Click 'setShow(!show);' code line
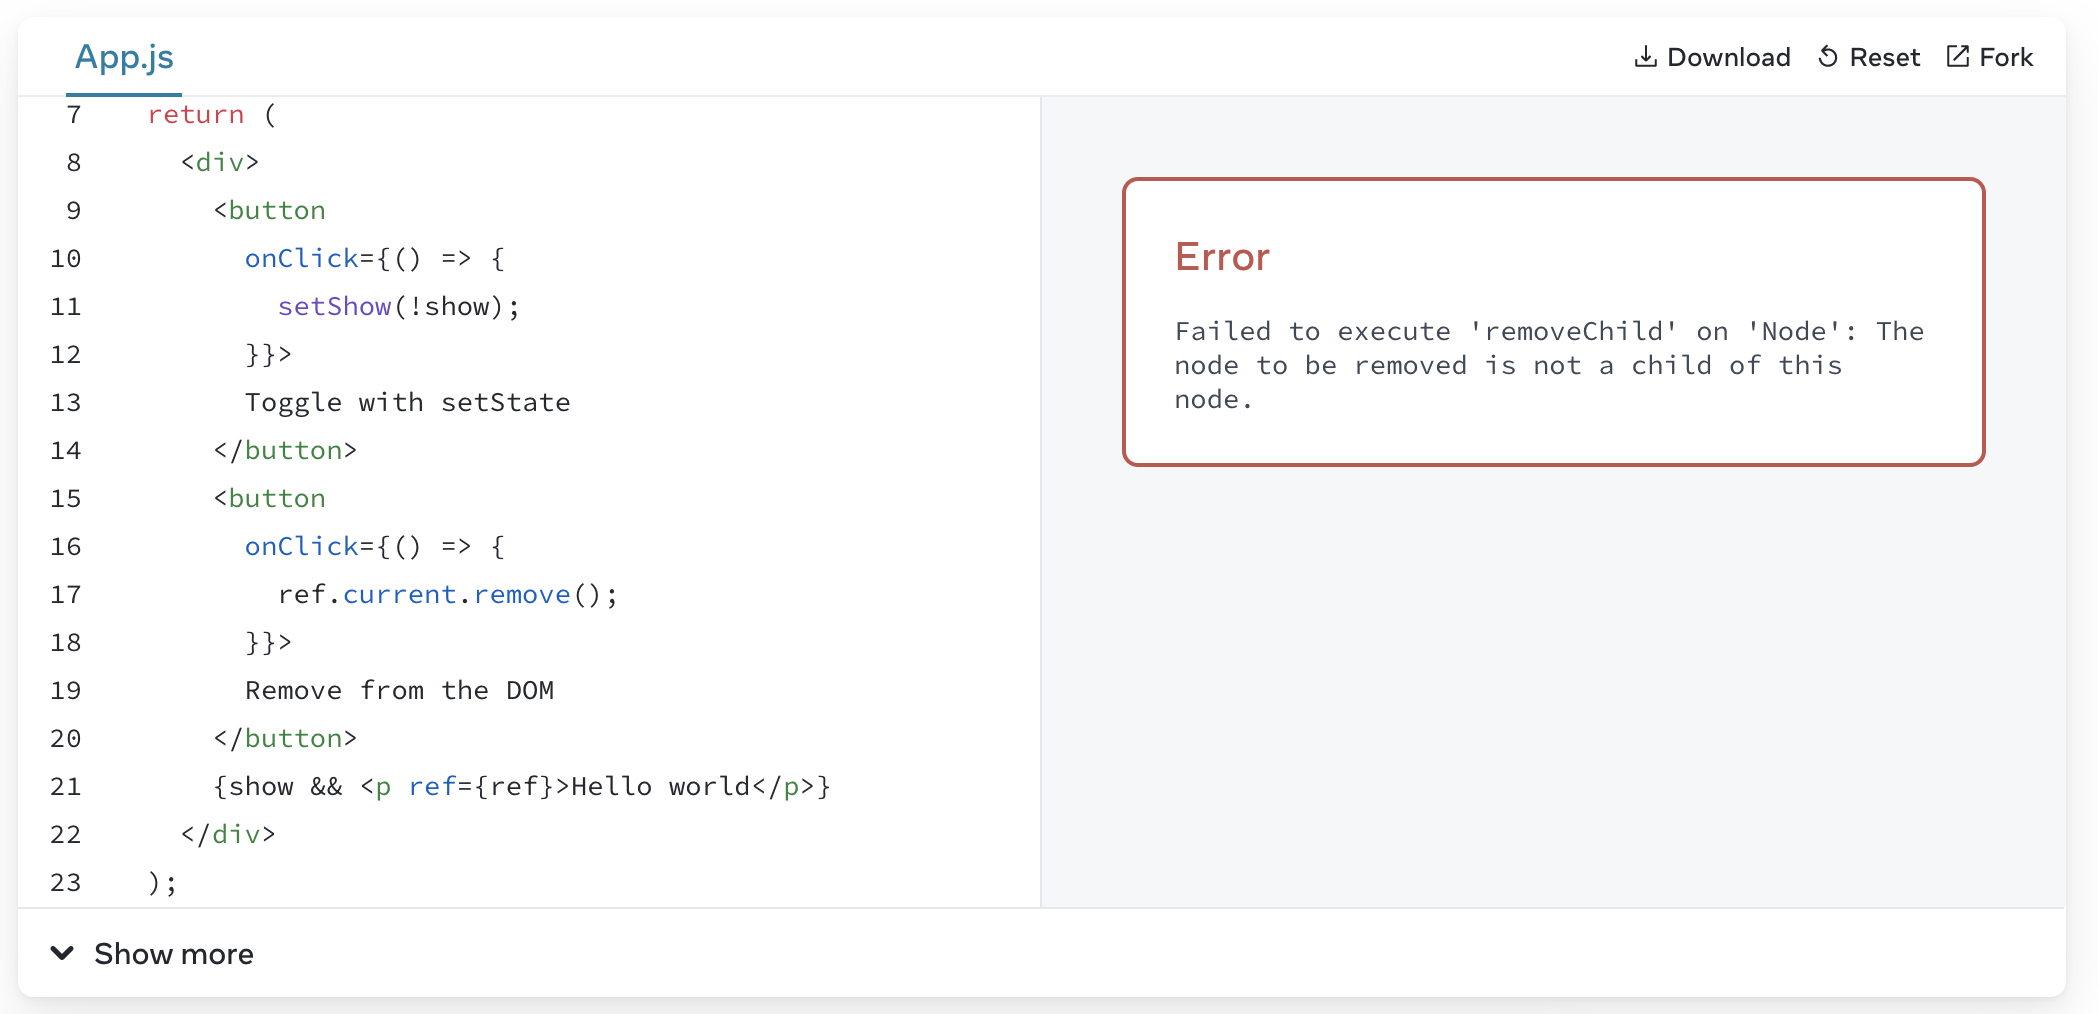 point(399,306)
